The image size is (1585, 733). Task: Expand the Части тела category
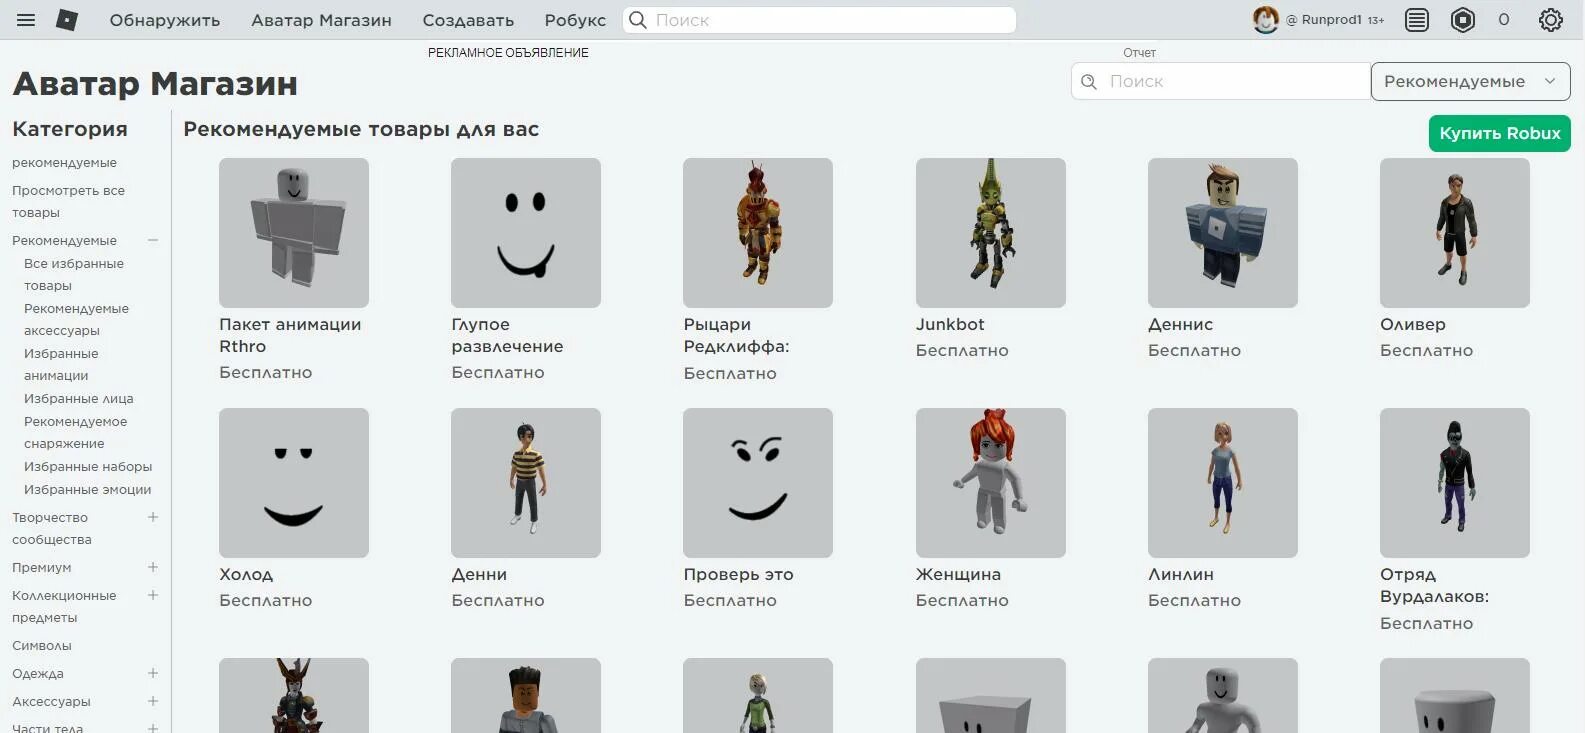tap(153, 728)
